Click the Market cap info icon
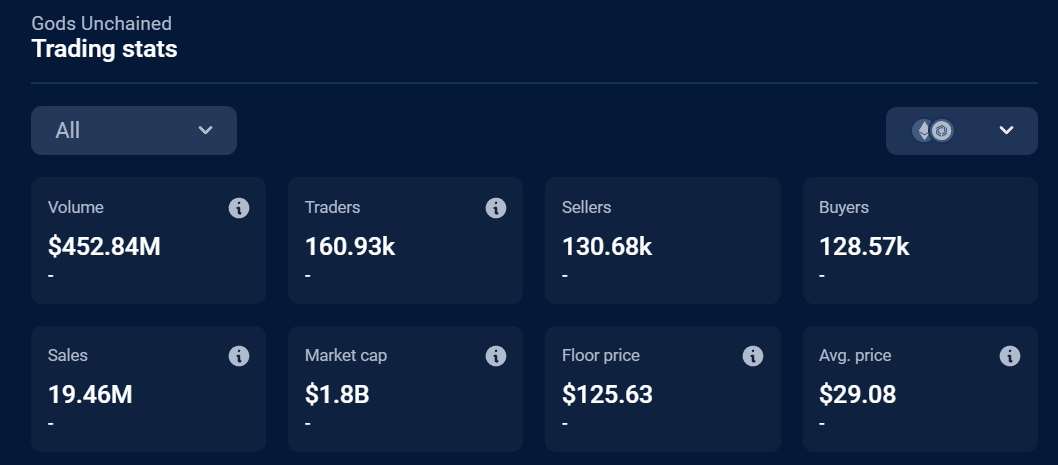 (495, 356)
